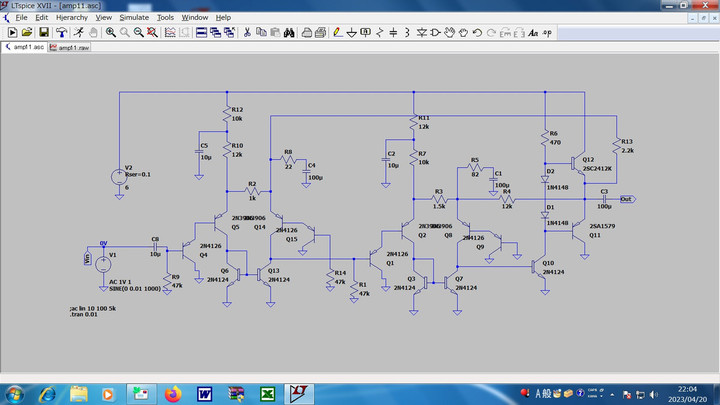The image size is (720, 405).
Task: Open the Hierarchy menu
Action: pos(71,18)
